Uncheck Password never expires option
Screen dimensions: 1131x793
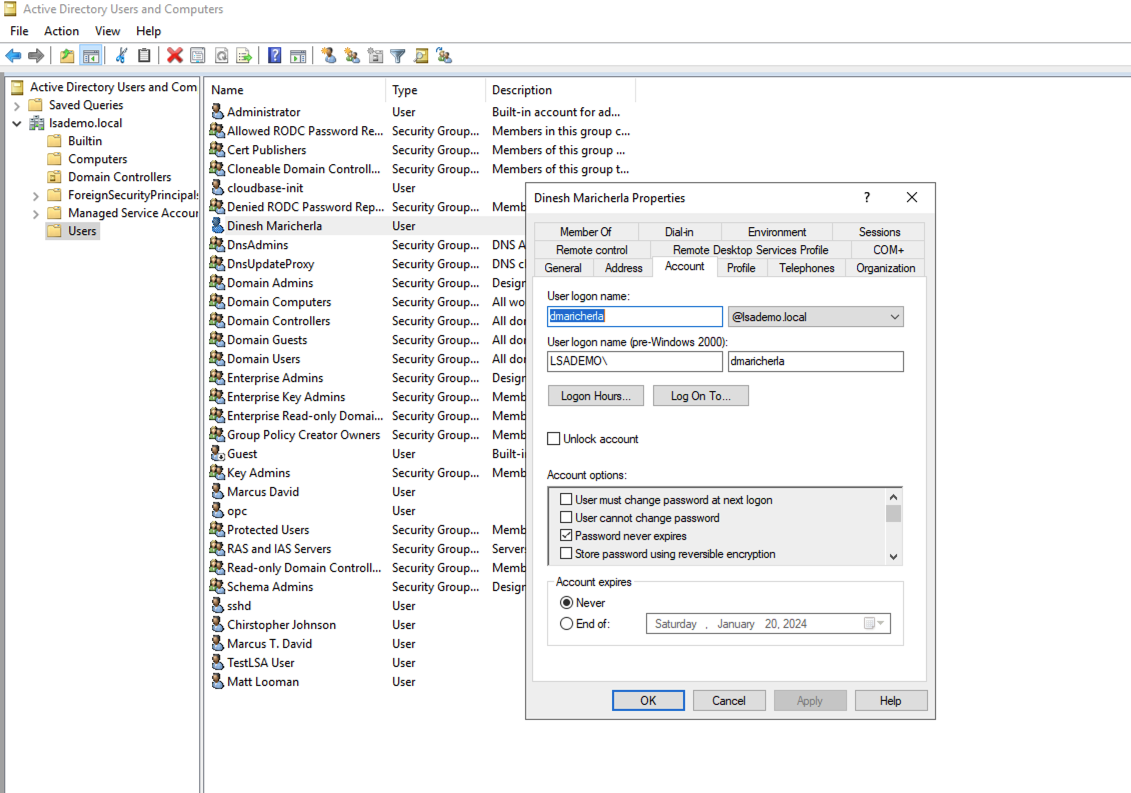point(567,536)
